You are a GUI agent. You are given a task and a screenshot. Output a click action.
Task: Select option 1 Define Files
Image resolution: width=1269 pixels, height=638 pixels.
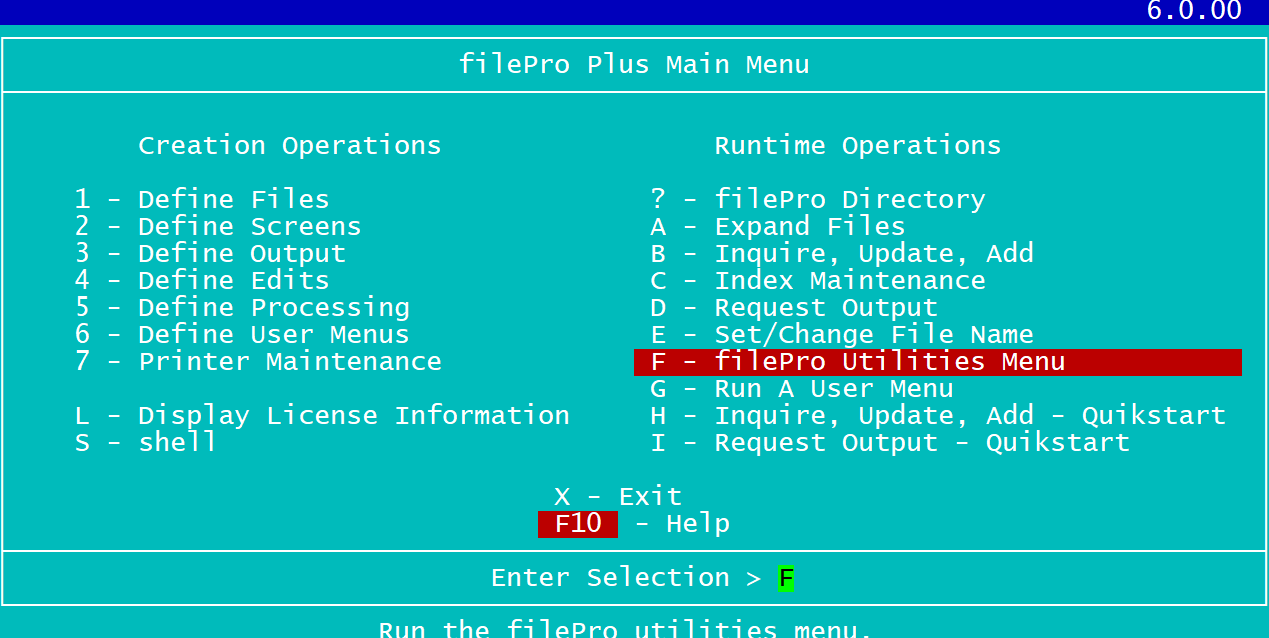[x=202, y=199]
